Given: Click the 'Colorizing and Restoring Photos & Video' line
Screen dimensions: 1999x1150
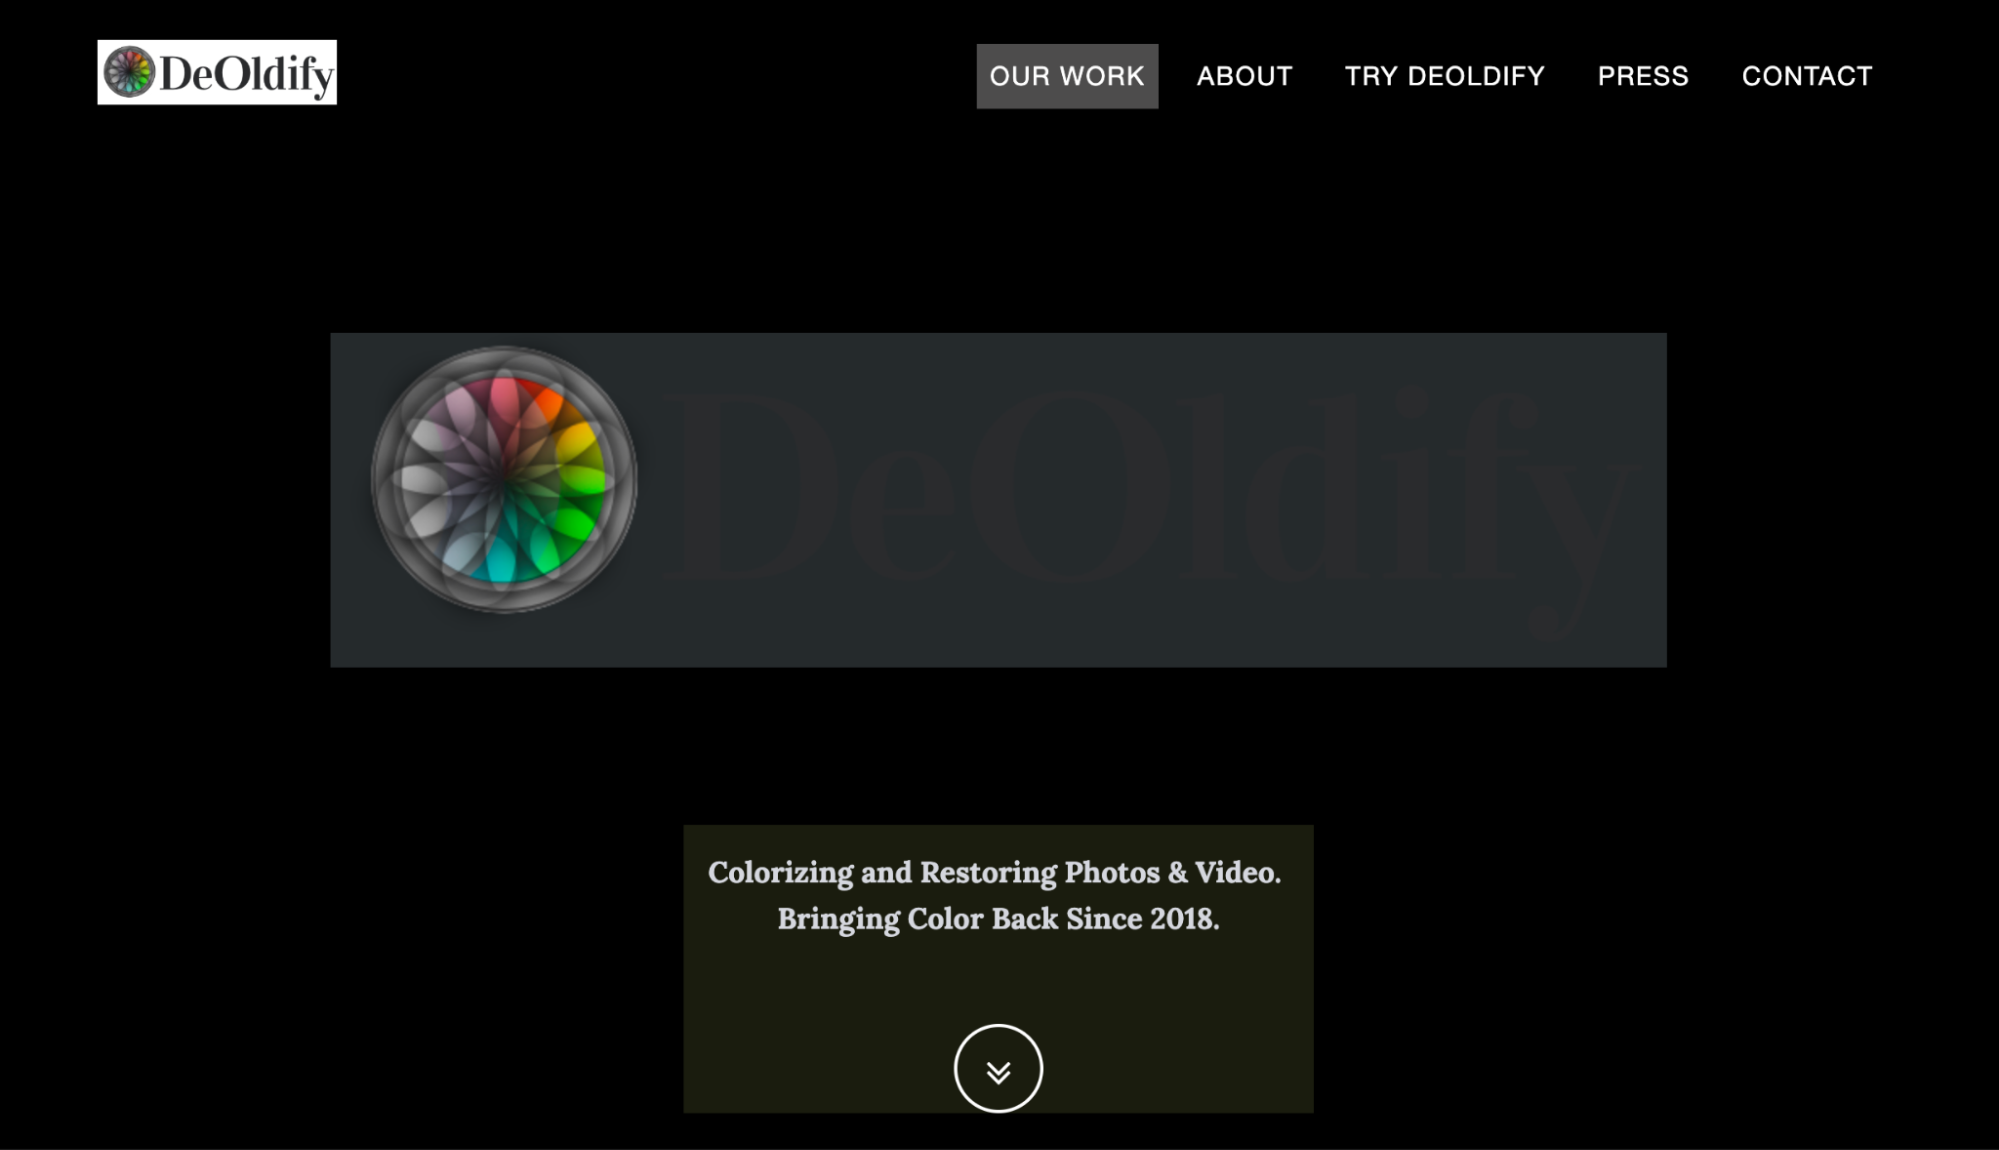Looking at the screenshot, I should pos(995,873).
